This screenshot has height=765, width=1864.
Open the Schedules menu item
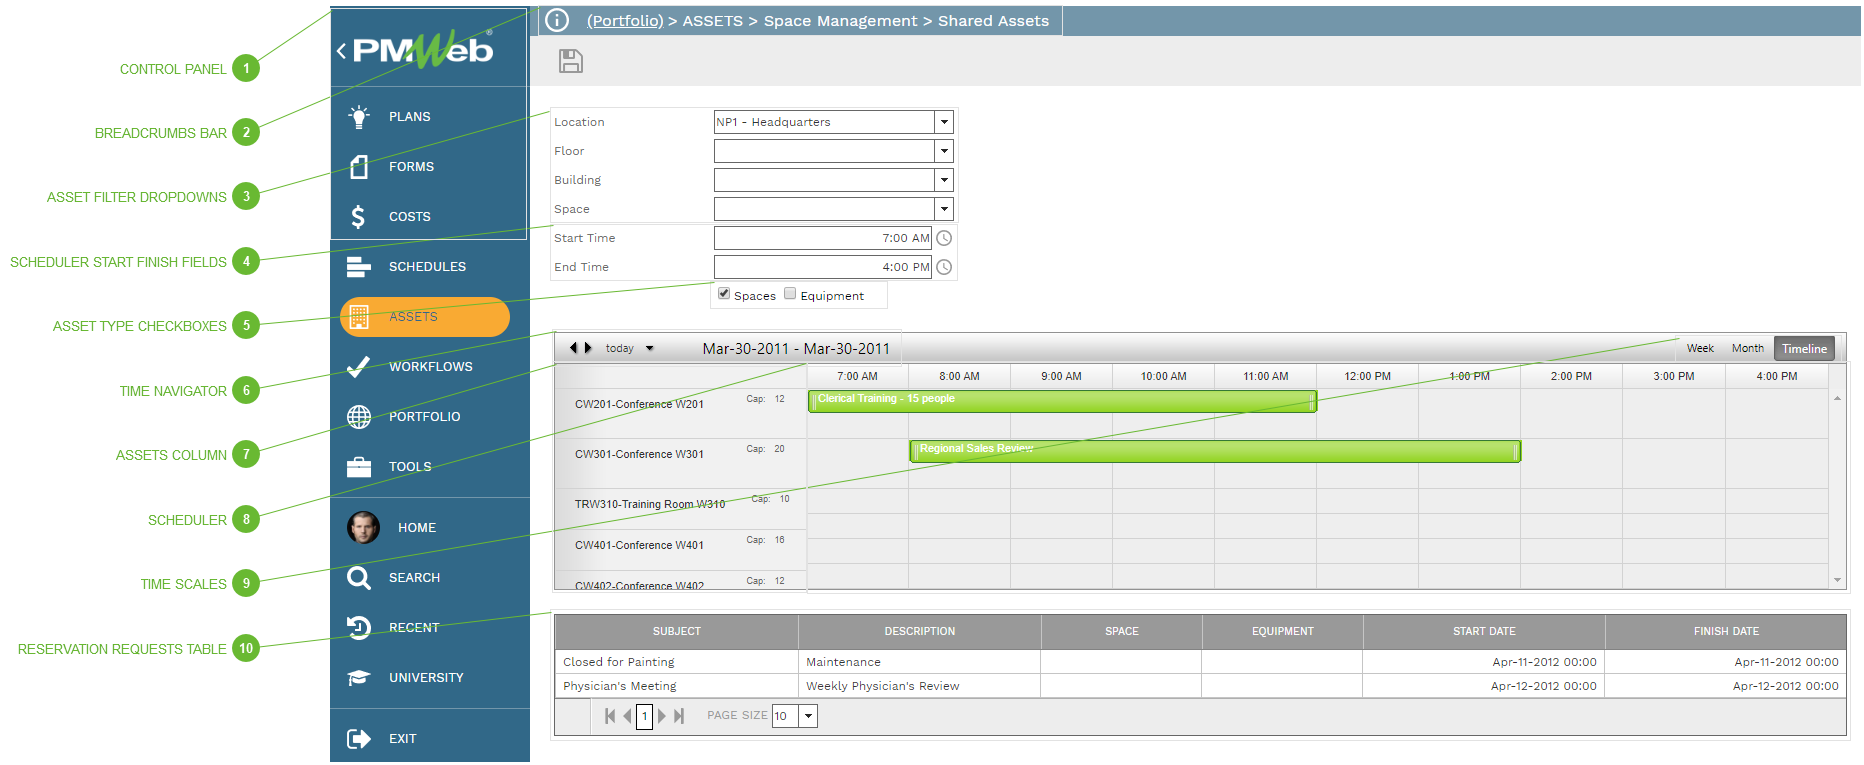pos(427,267)
